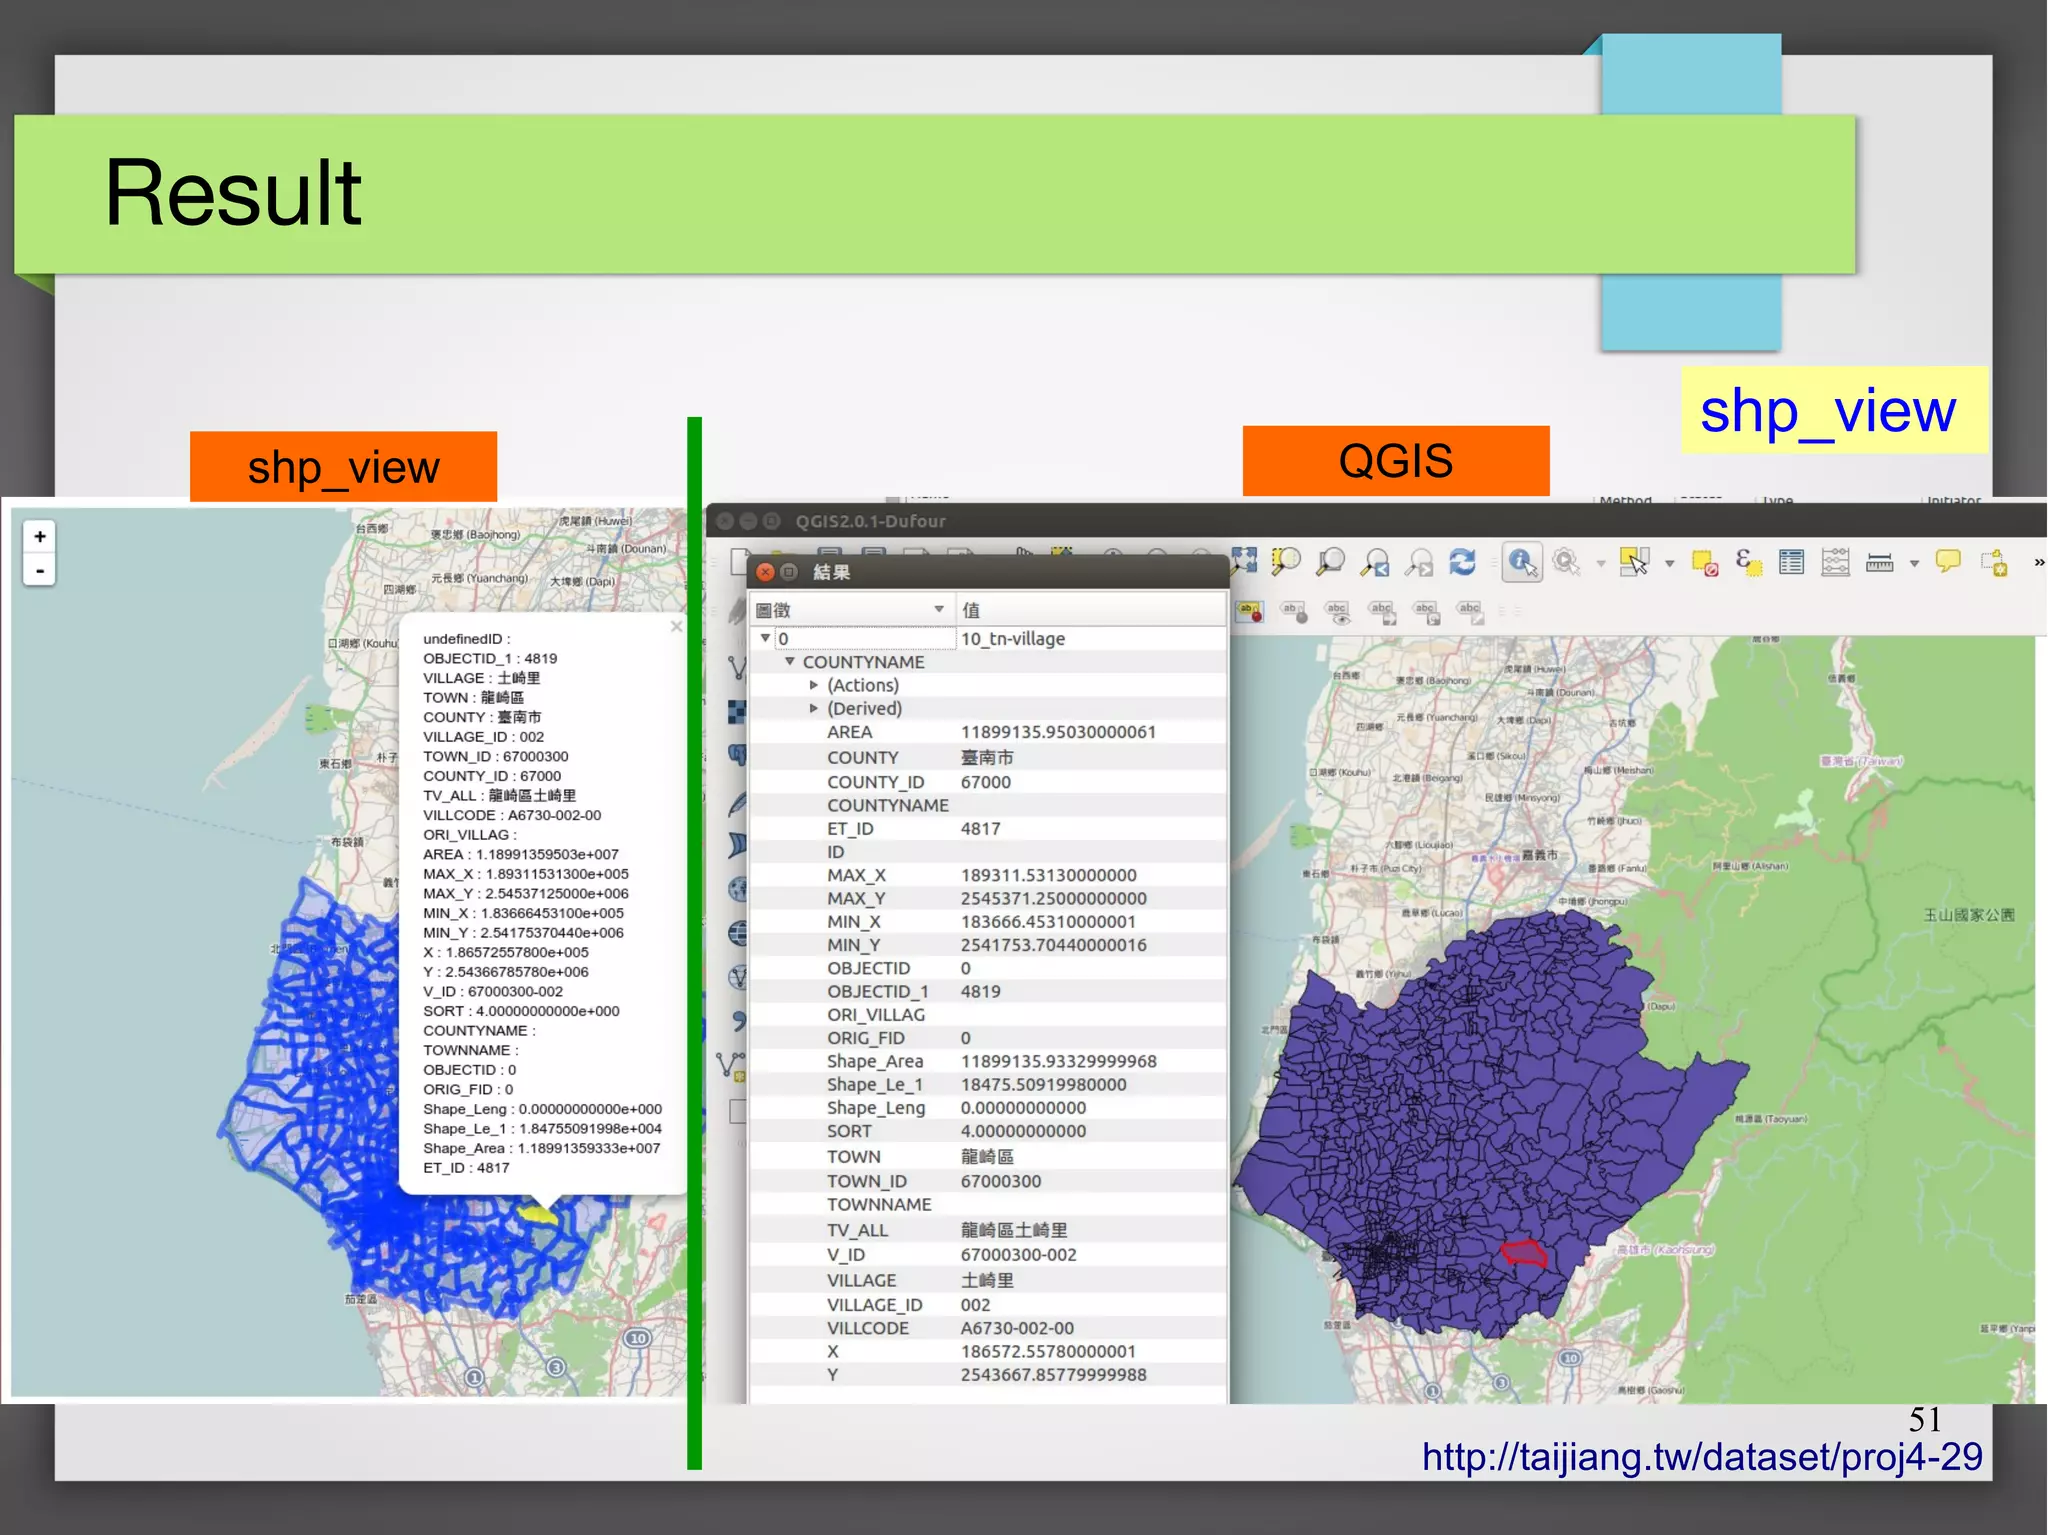Open the Field Calculator abacus icon
Screen dimensions: 2048x1535
1836,562
